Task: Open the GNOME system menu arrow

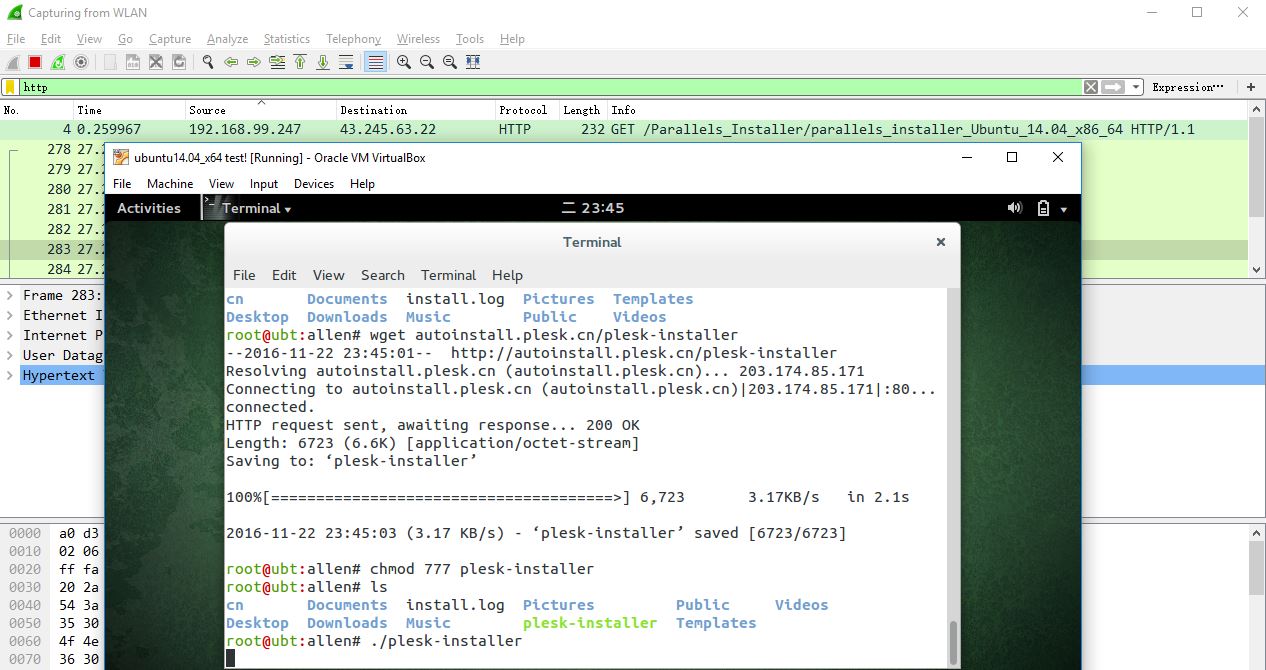Action: click(1064, 209)
